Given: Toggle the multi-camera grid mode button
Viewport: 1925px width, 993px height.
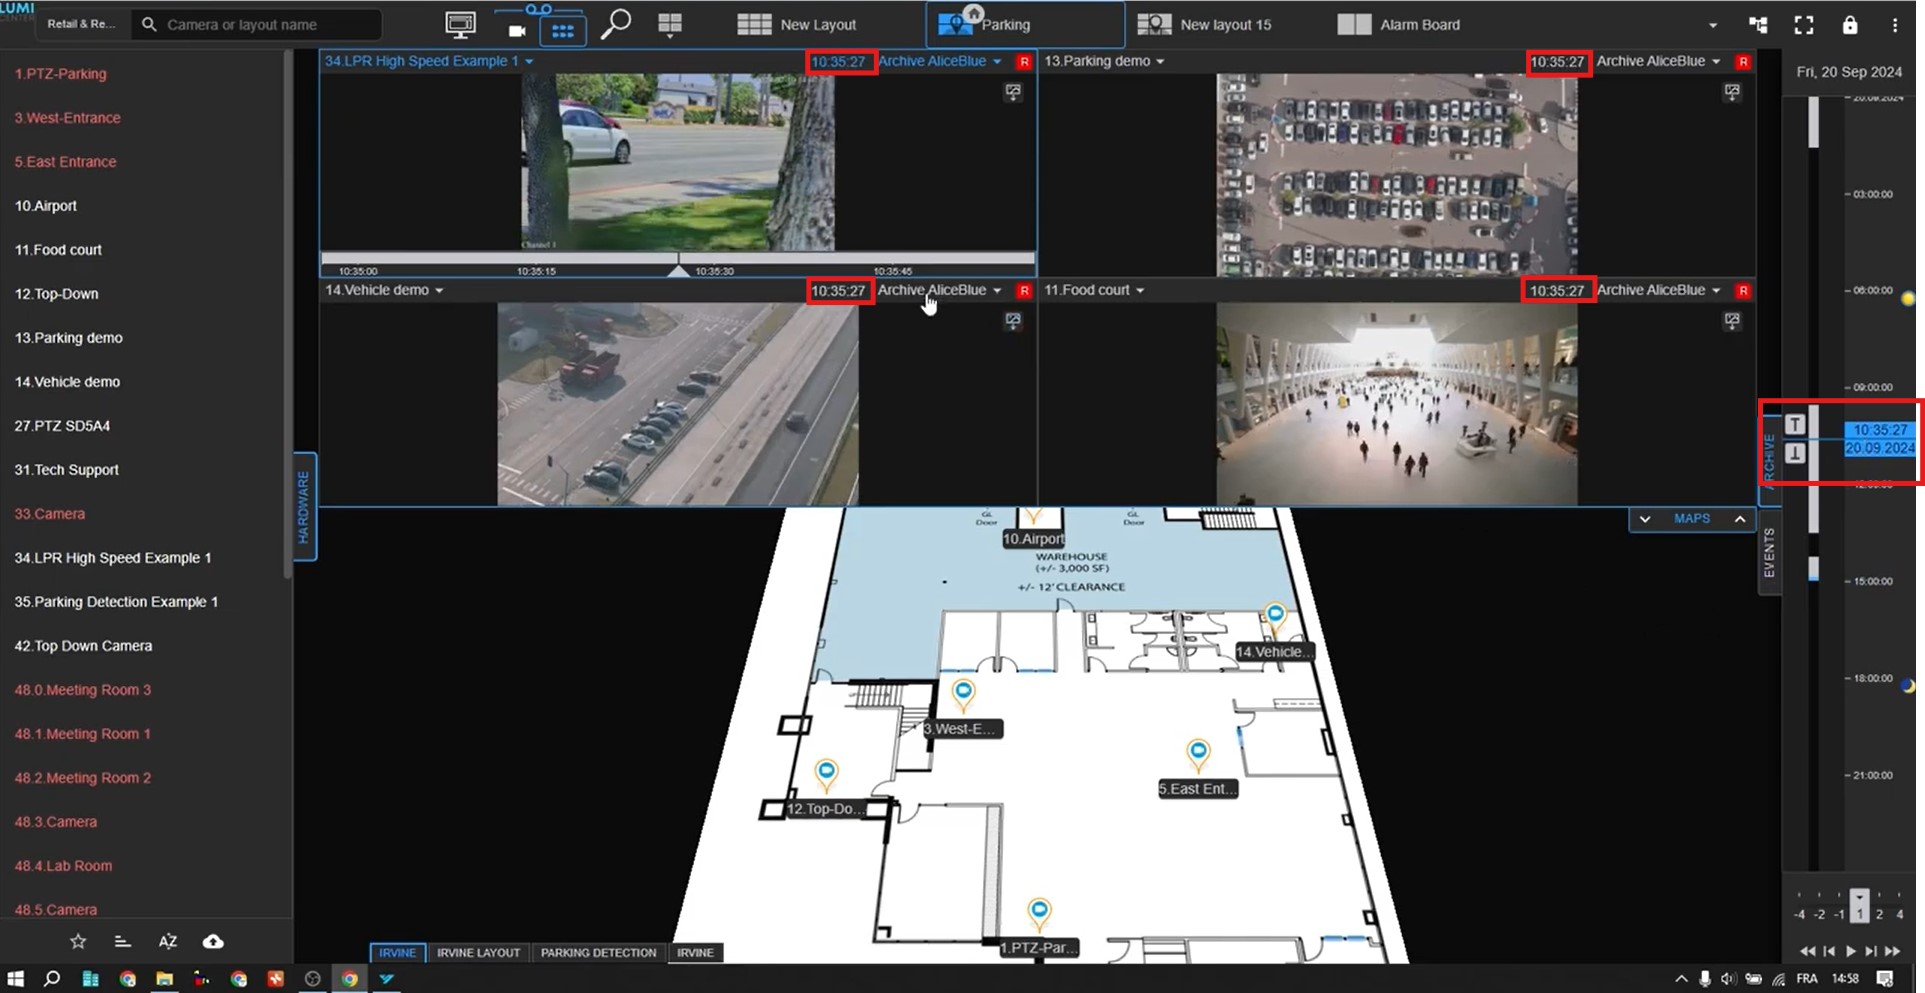Looking at the screenshot, I should pyautogui.click(x=563, y=30).
